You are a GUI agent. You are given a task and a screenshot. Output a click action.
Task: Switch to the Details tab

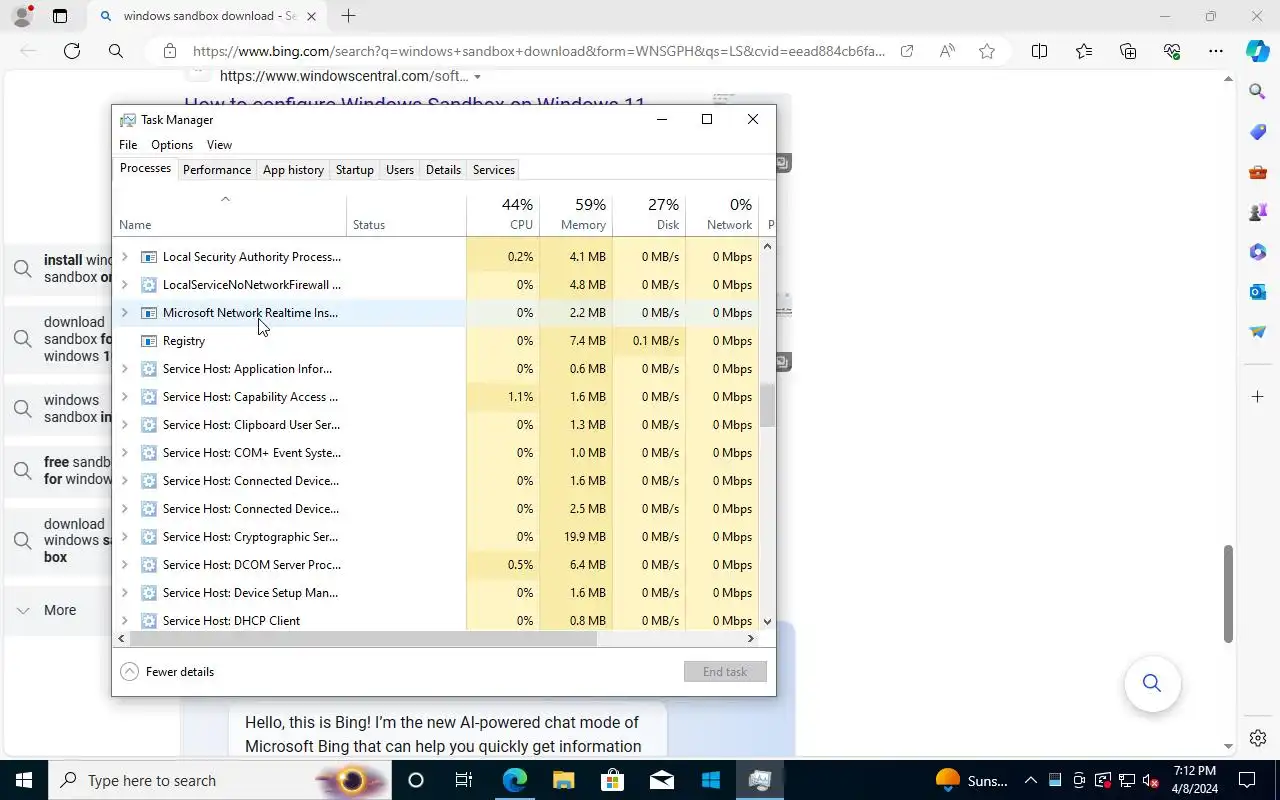click(443, 170)
